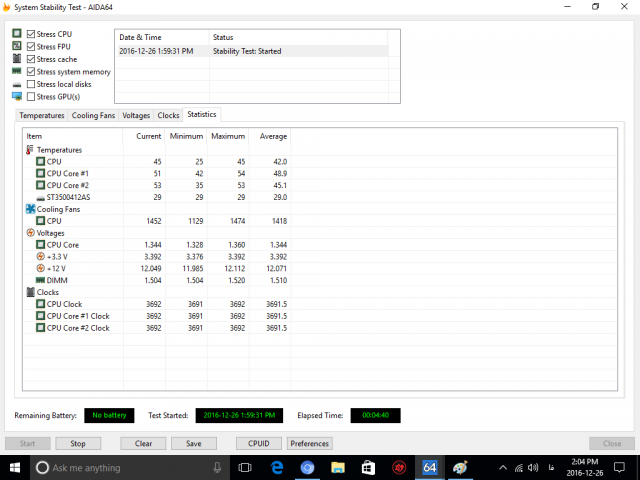The image size is (640, 480).
Task: Open Microsoft Edge from the taskbar
Action: coord(277,467)
